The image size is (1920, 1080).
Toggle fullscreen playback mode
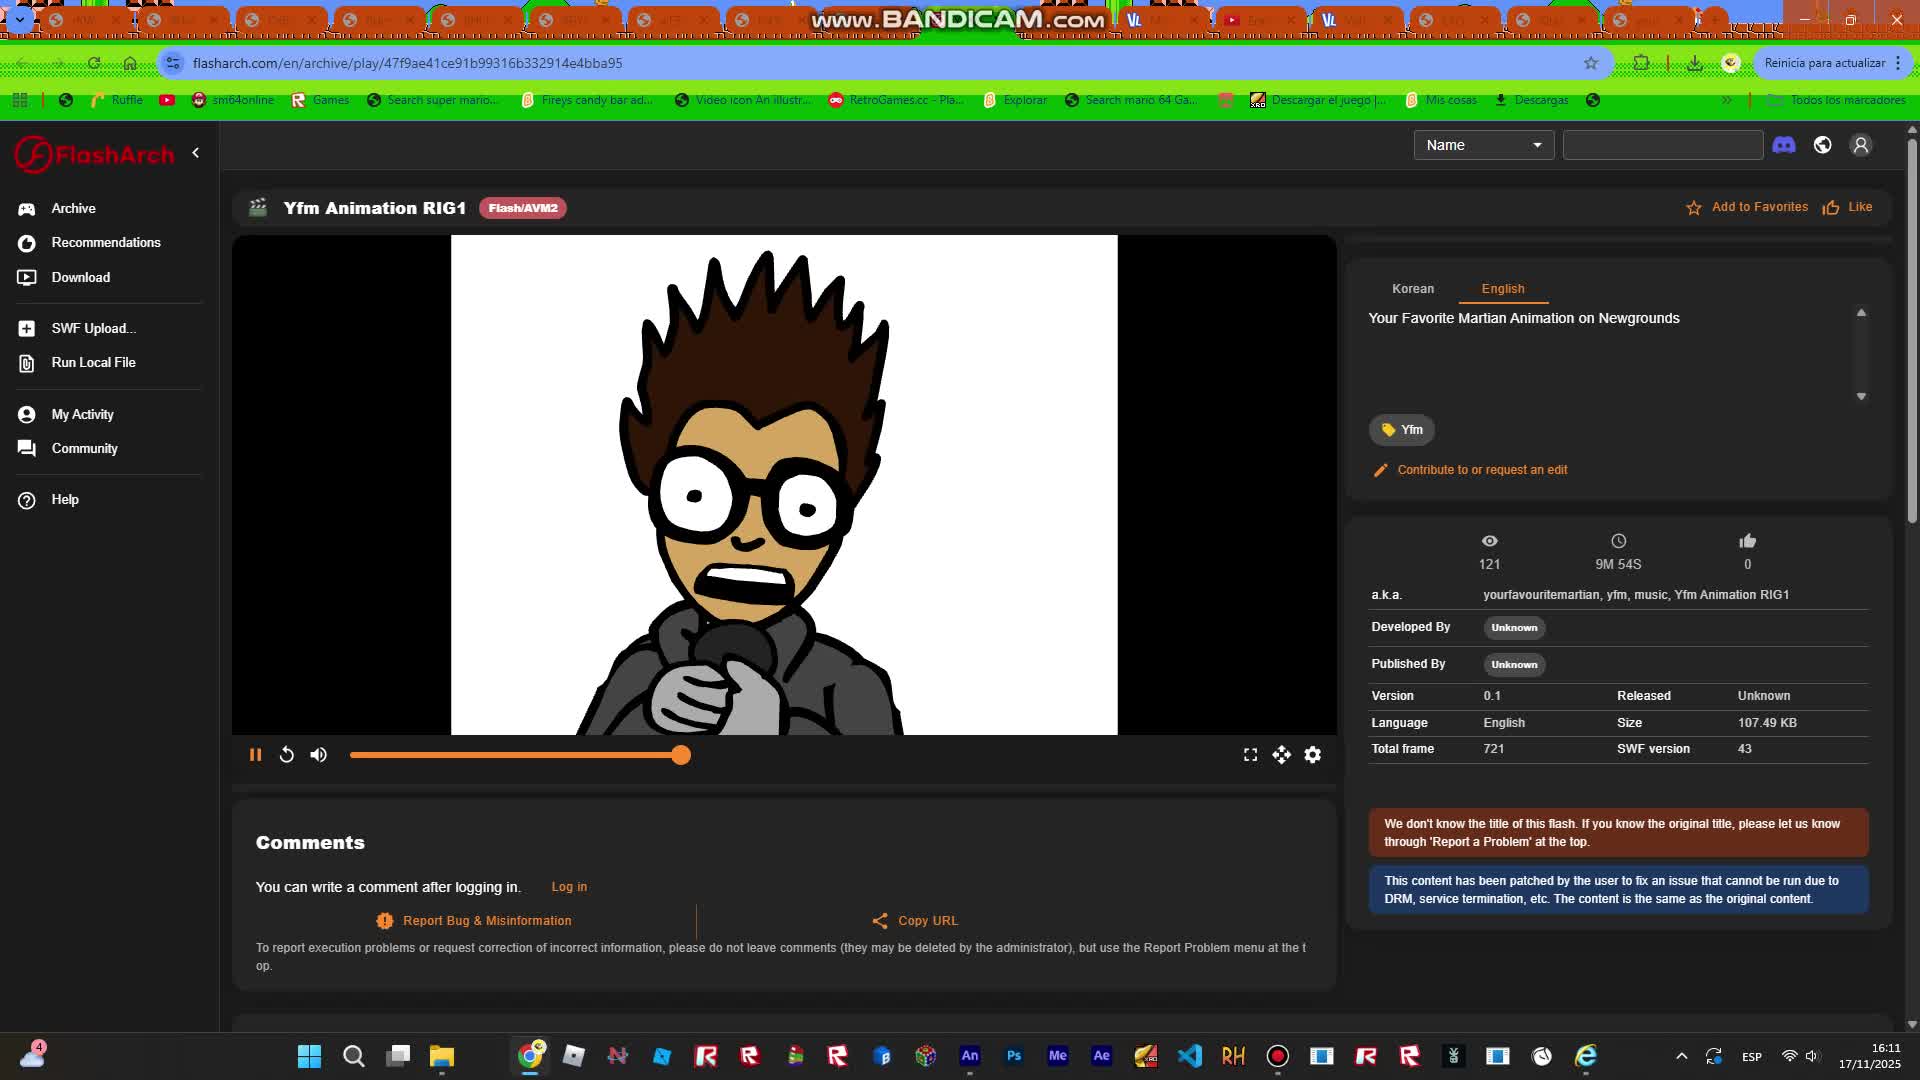[1250, 754]
